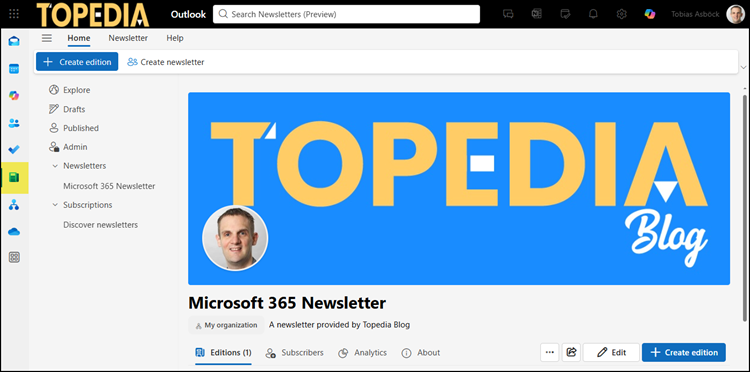
Task: Click the Tobias Asböck user name
Action: [695, 14]
